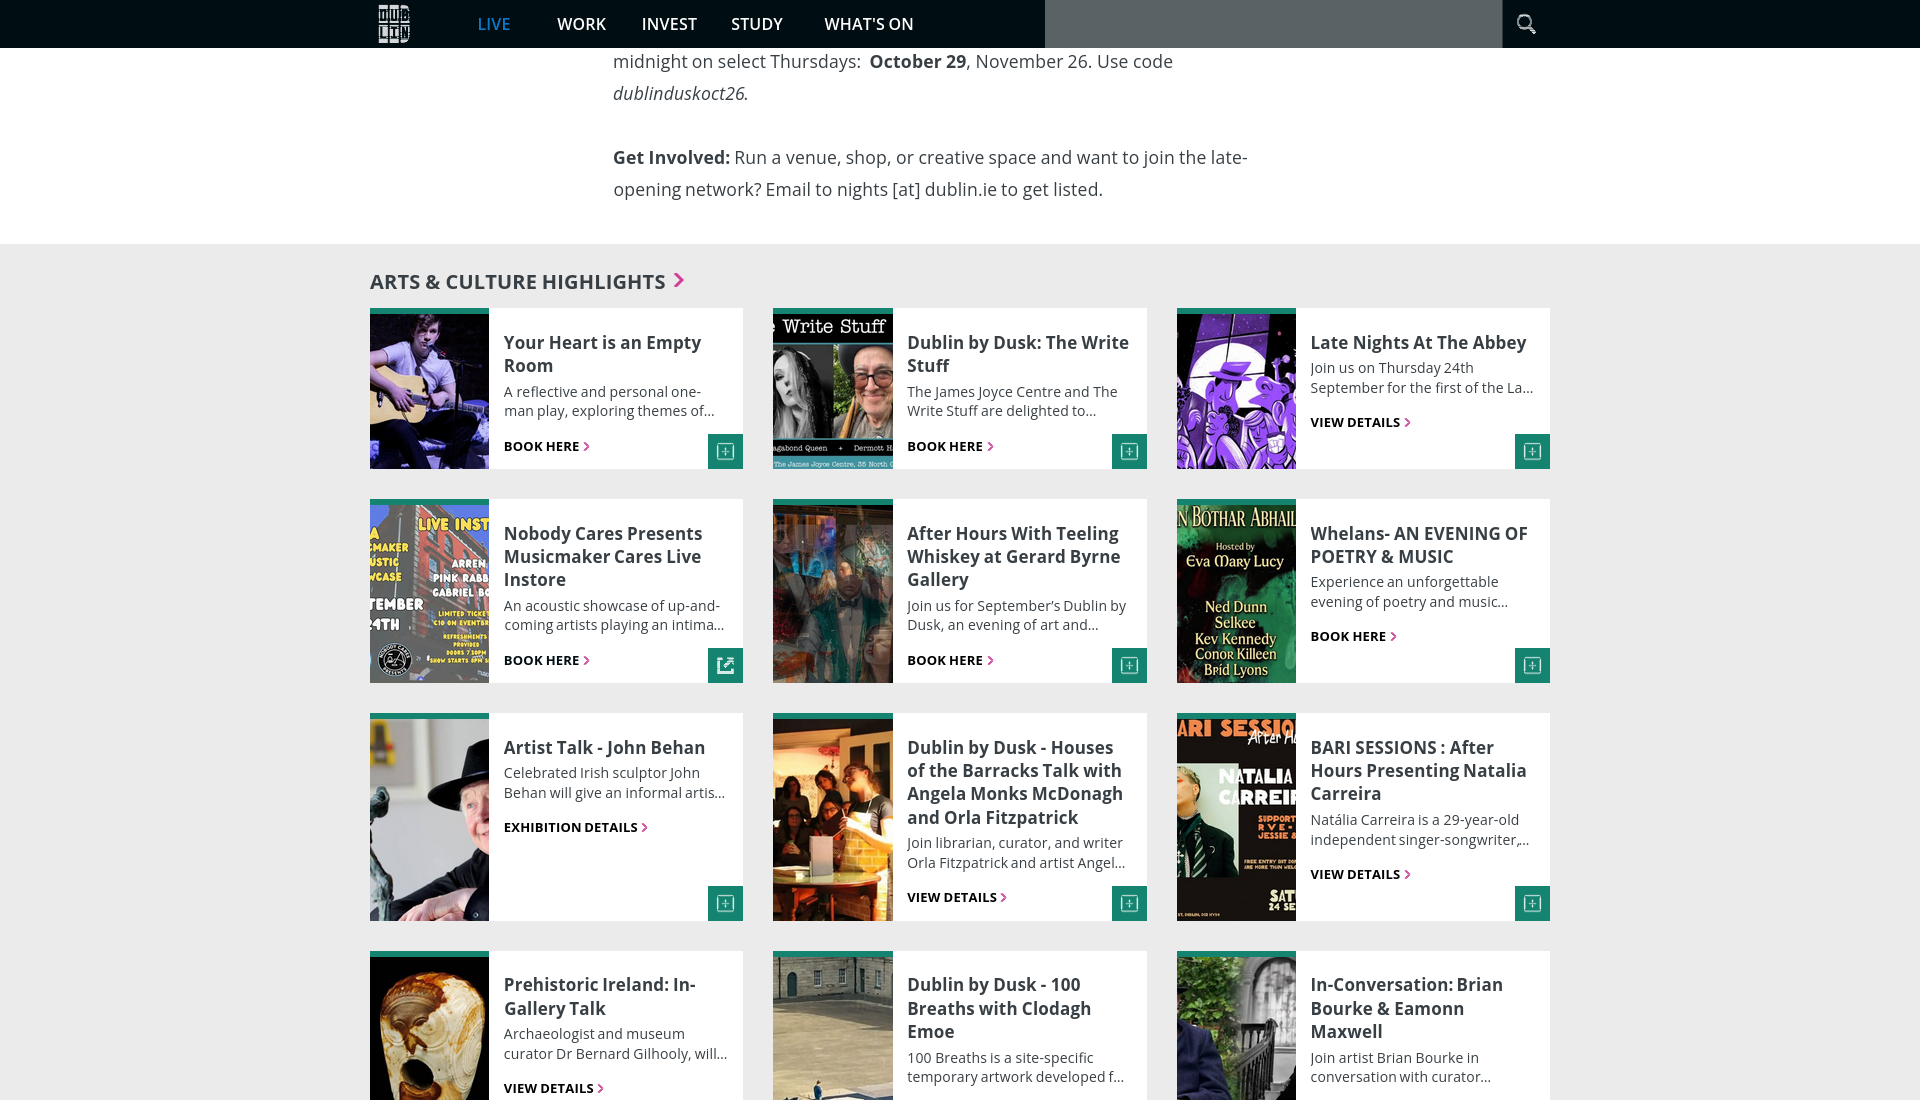The width and height of the screenshot is (1920, 1100).
Task: Click BOOK HERE for Your Heart is an Empty Room
Action: (546, 446)
